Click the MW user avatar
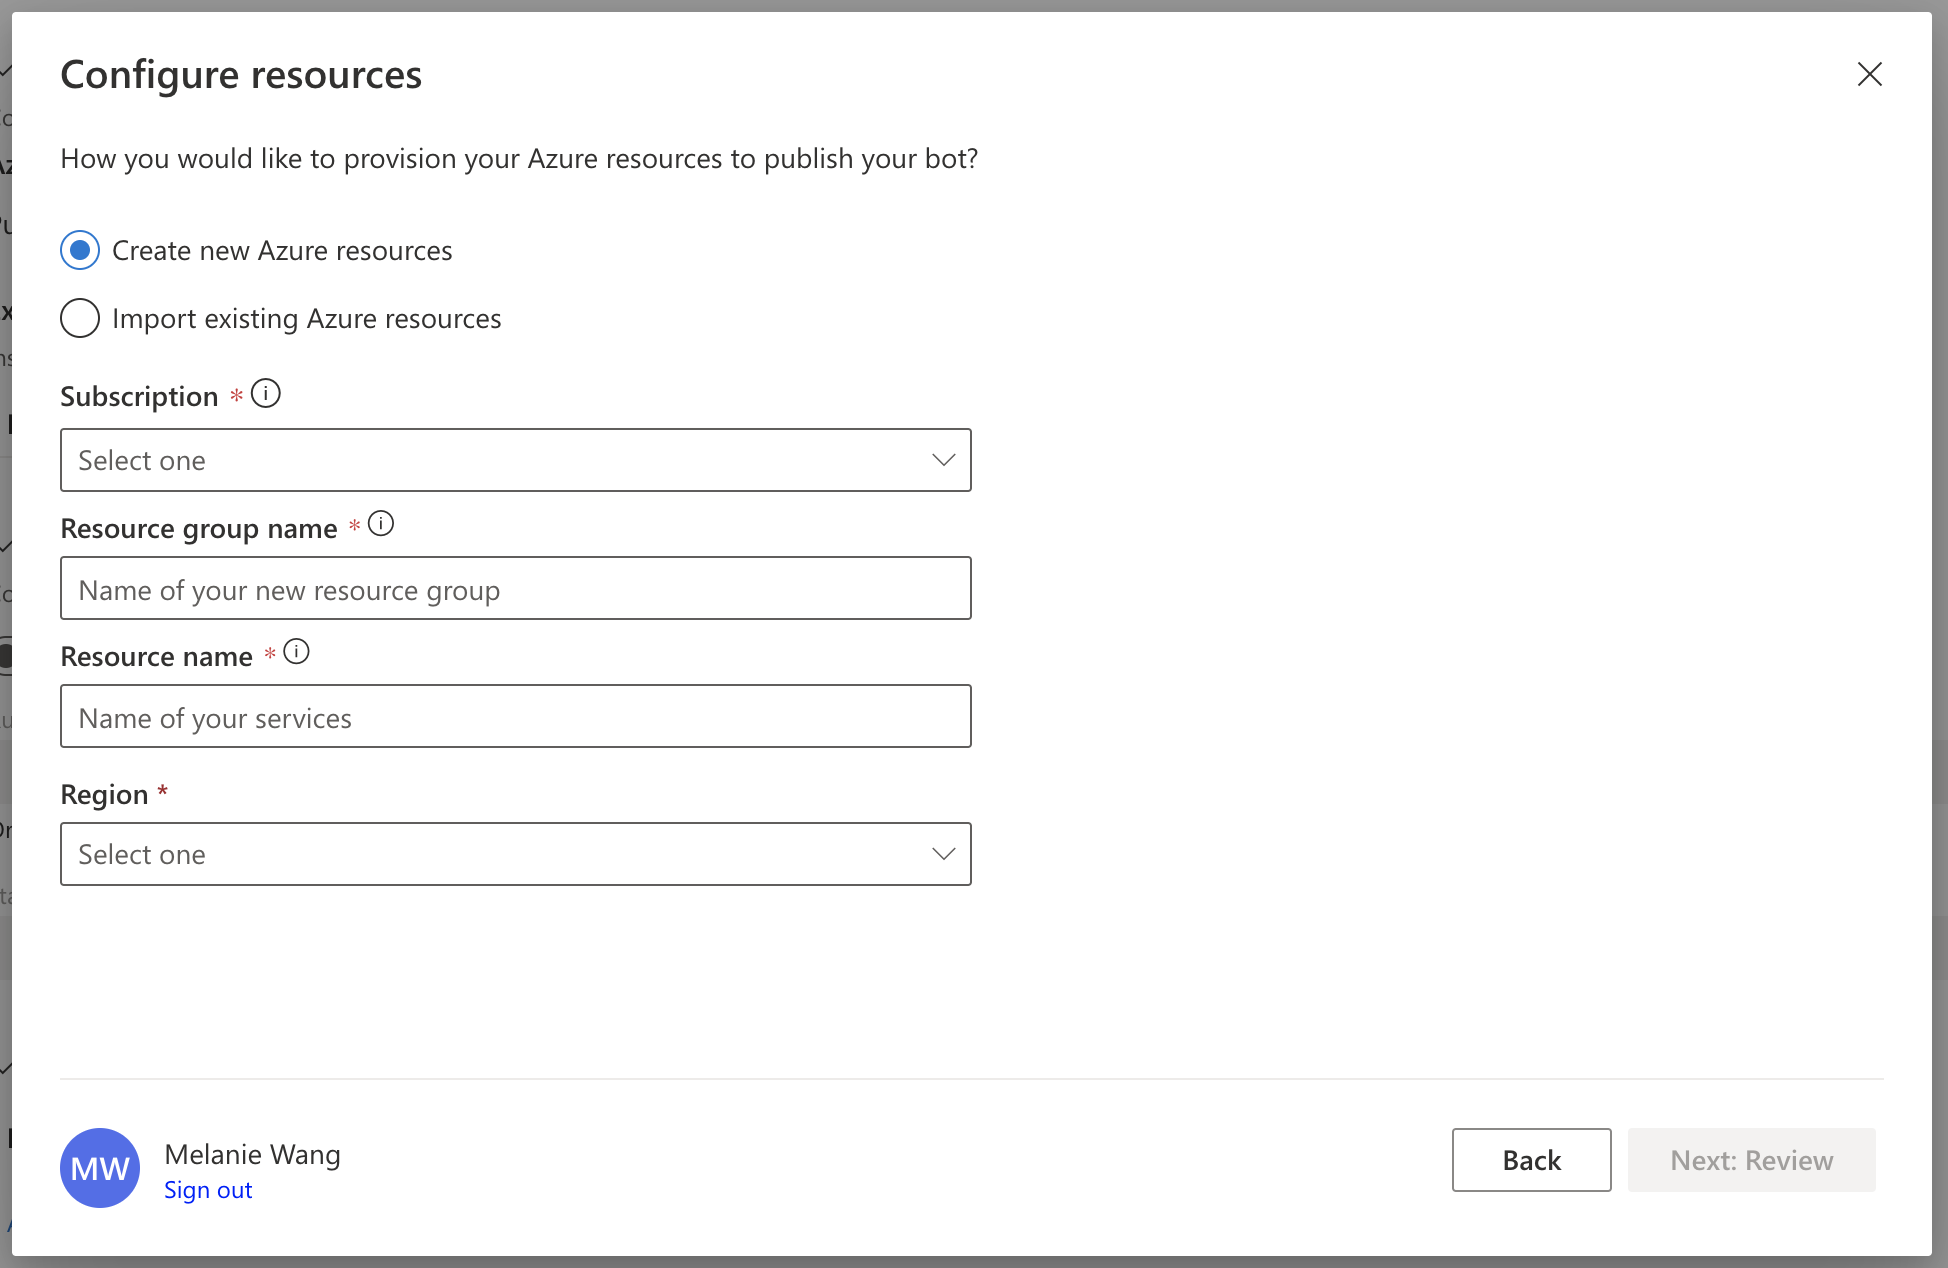 (100, 1167)
